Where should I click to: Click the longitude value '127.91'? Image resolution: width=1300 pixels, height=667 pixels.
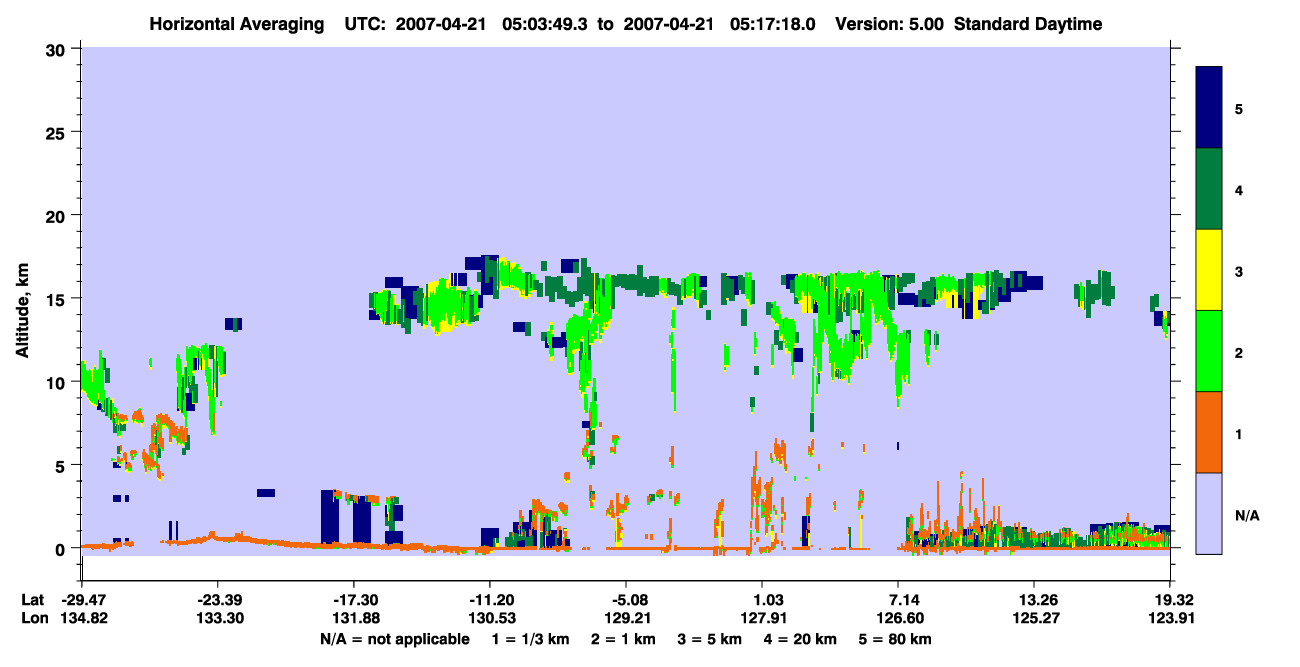762,618
